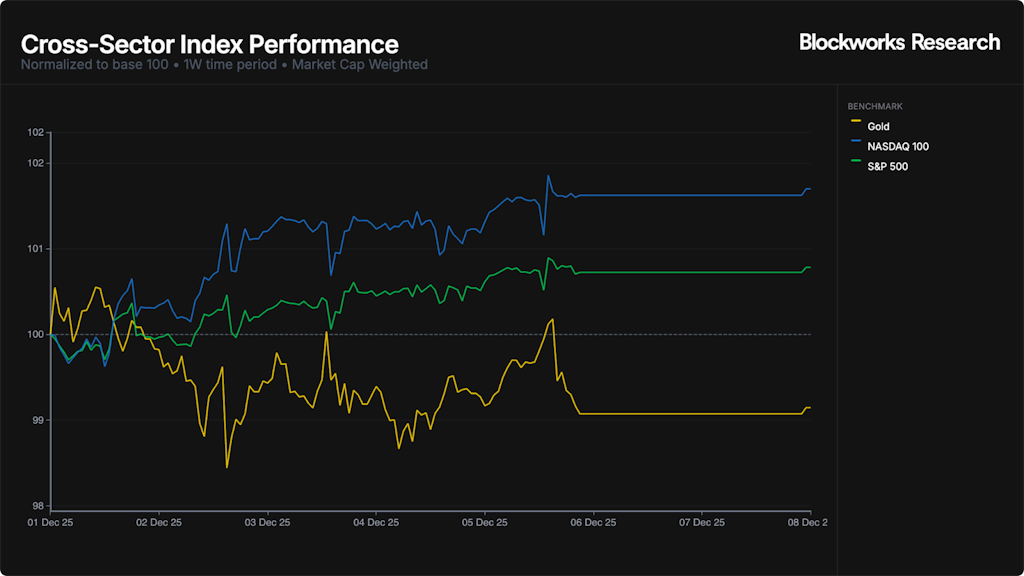Viewport: 1024px width, 576px height.
Task: Hide the S&P 500 legend series
Action: (x=887, y=167)
